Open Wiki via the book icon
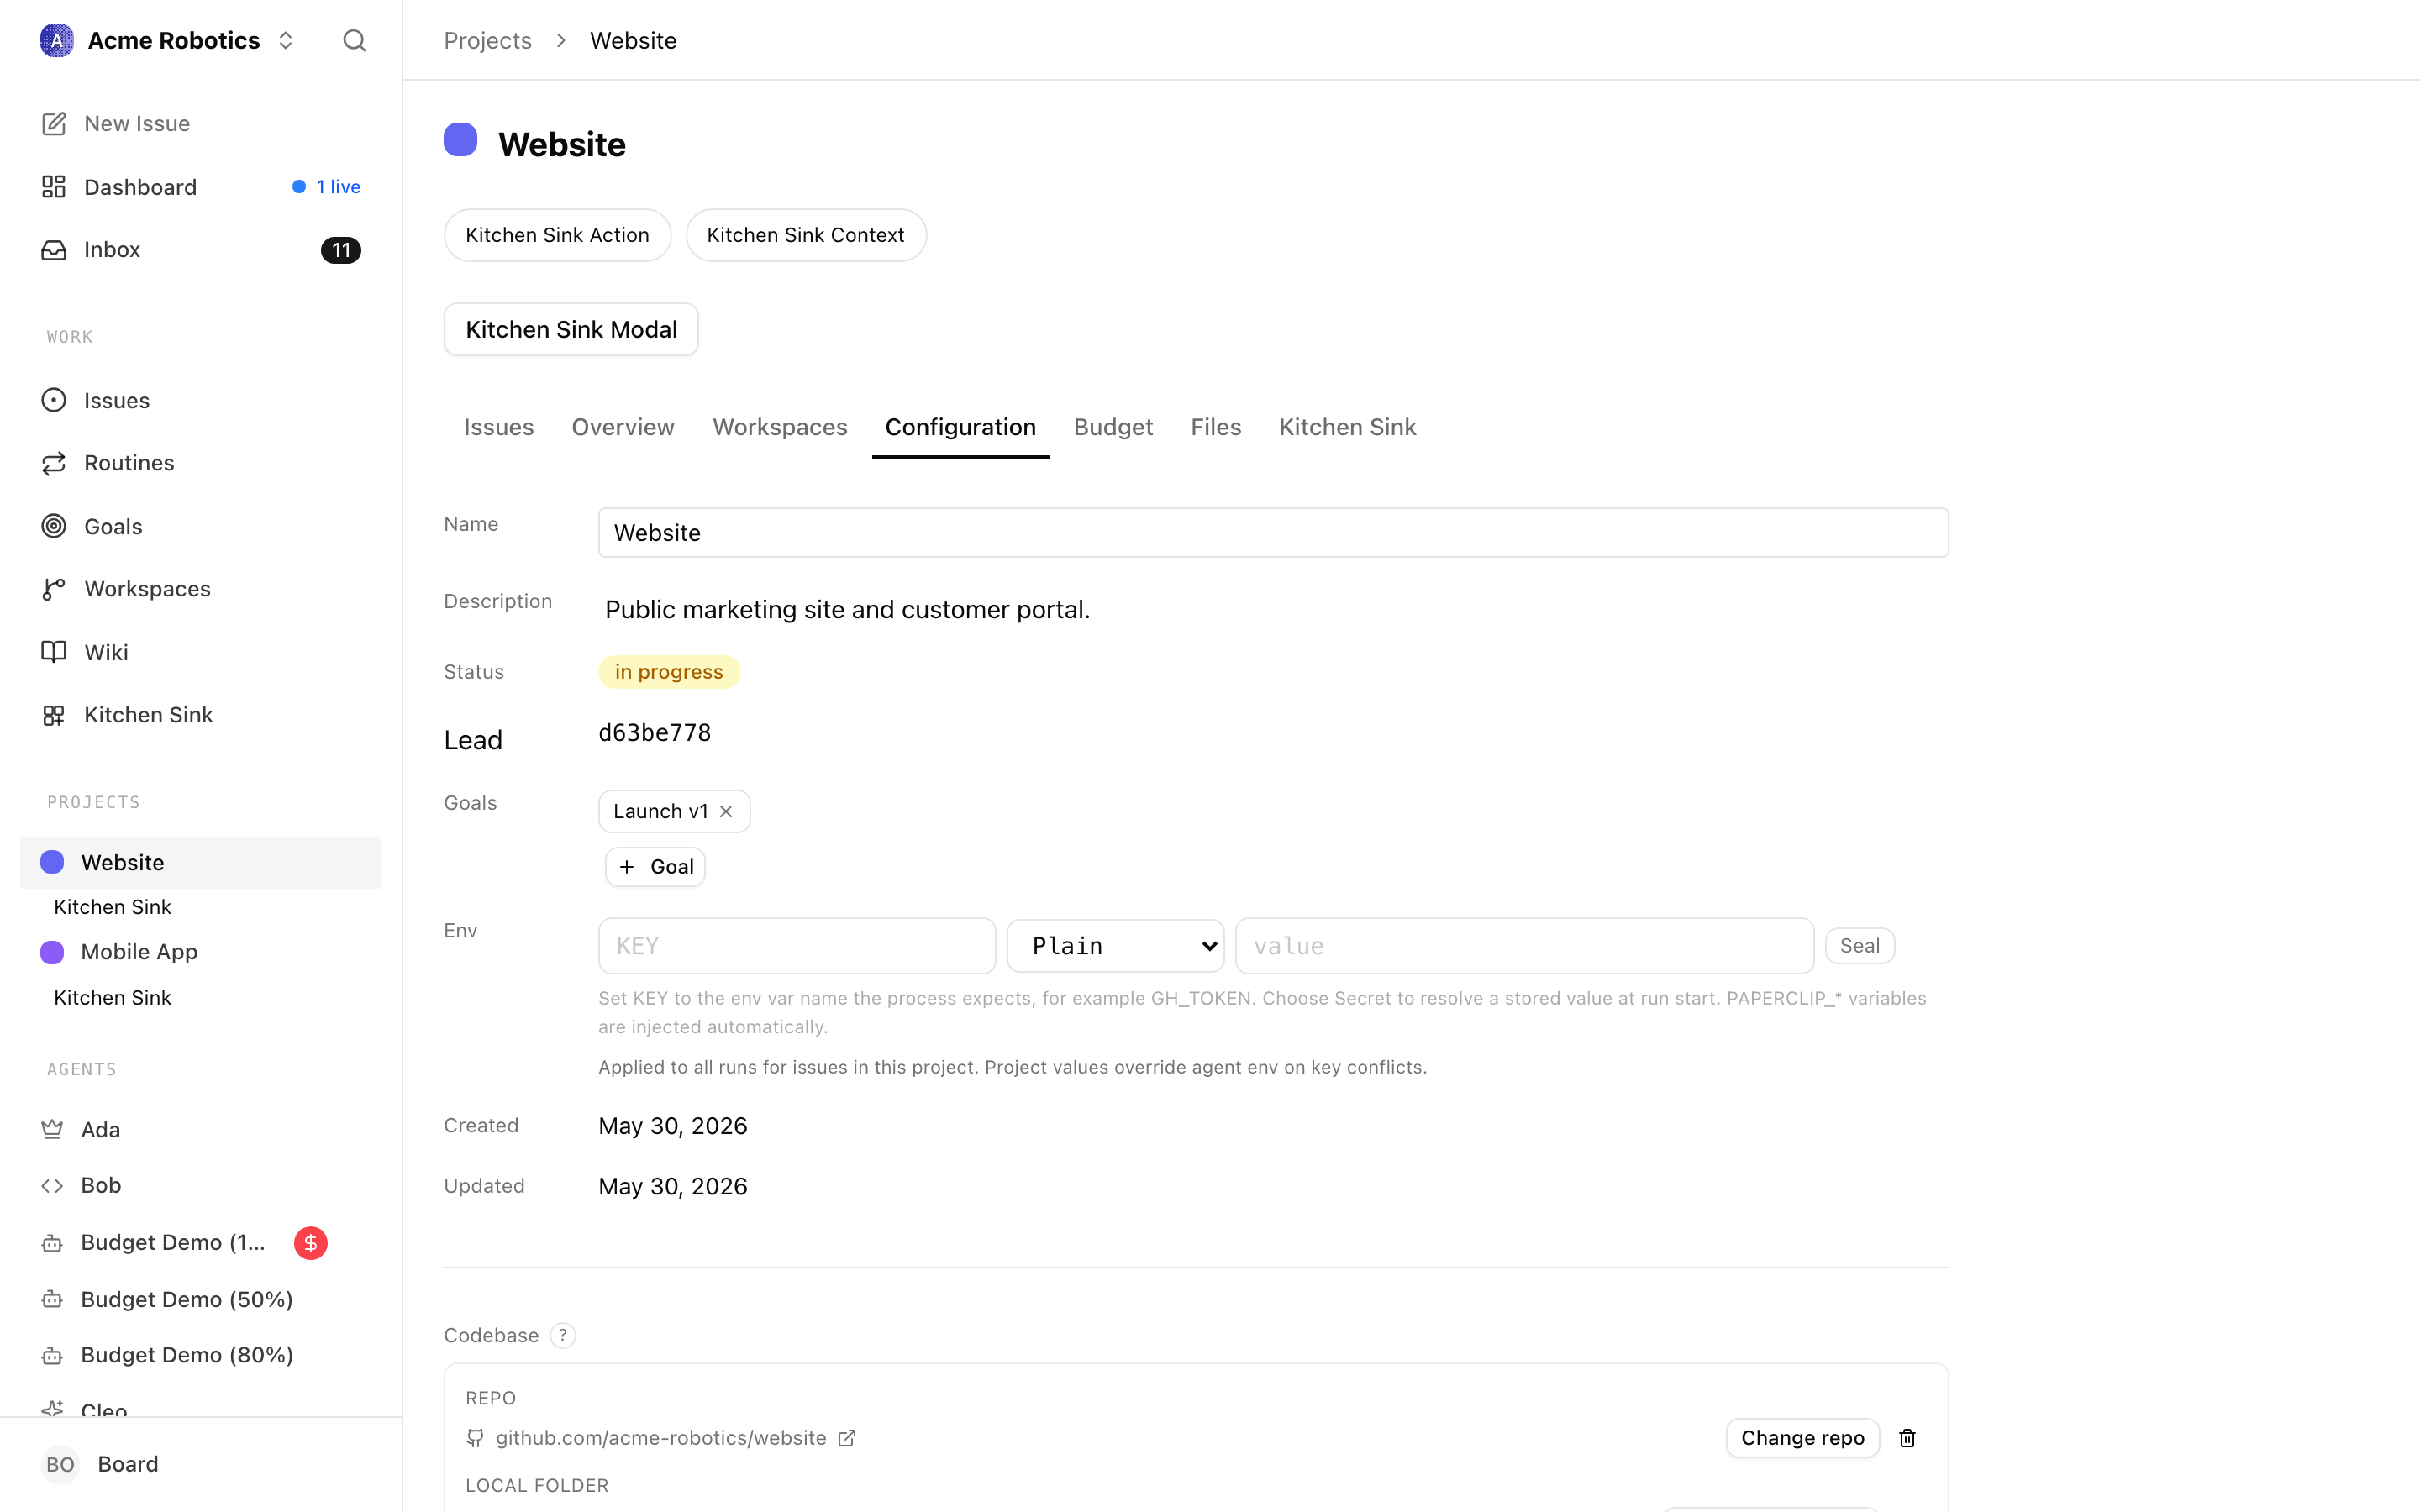 point(54,652)
